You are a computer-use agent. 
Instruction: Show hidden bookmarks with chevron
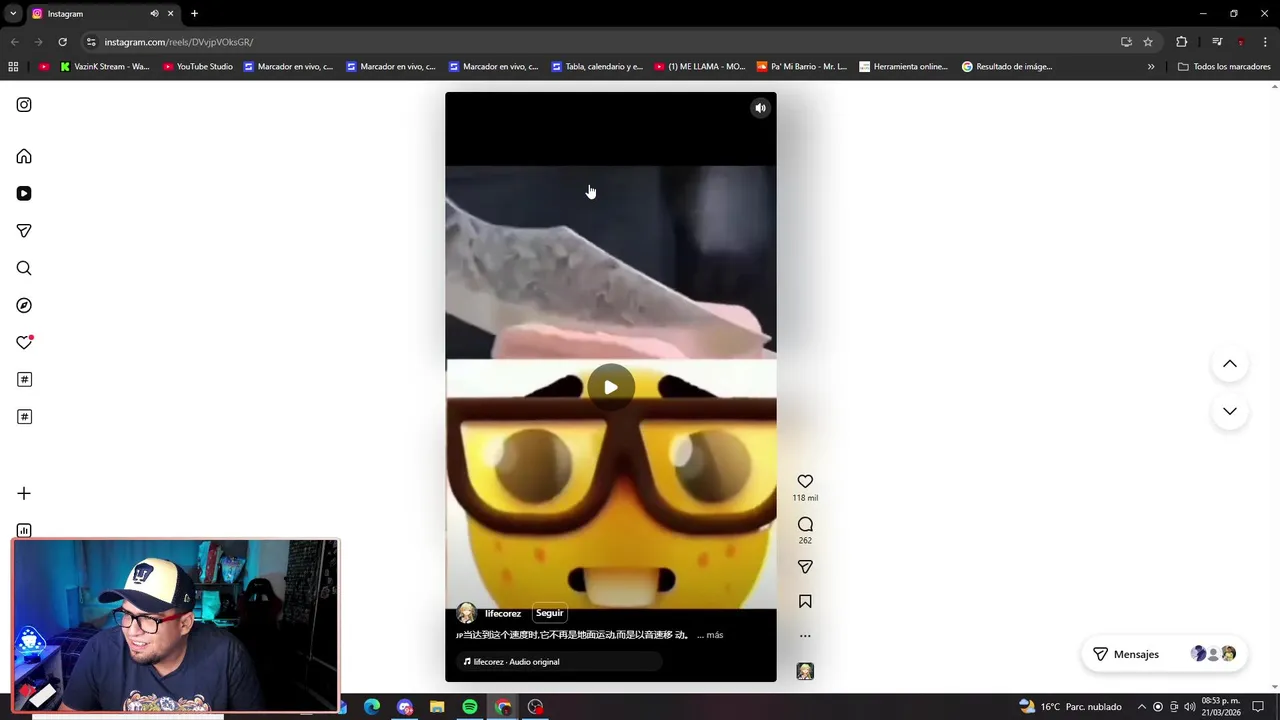coord(1151,67)
